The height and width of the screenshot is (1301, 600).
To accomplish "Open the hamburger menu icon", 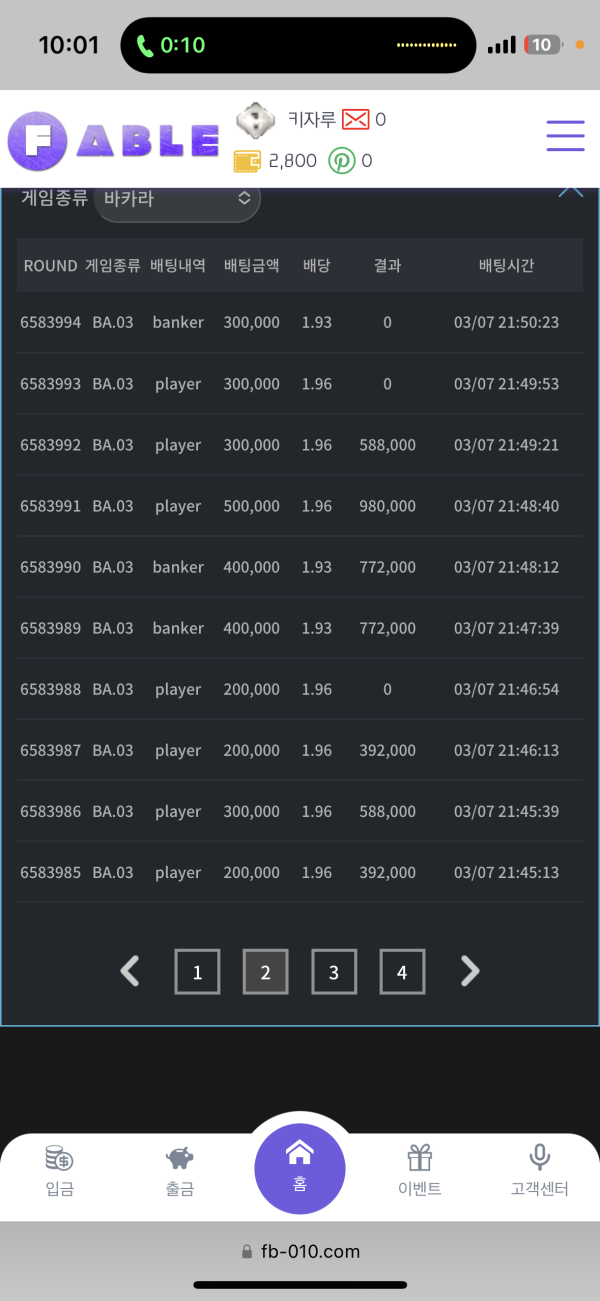I will 565,136.
